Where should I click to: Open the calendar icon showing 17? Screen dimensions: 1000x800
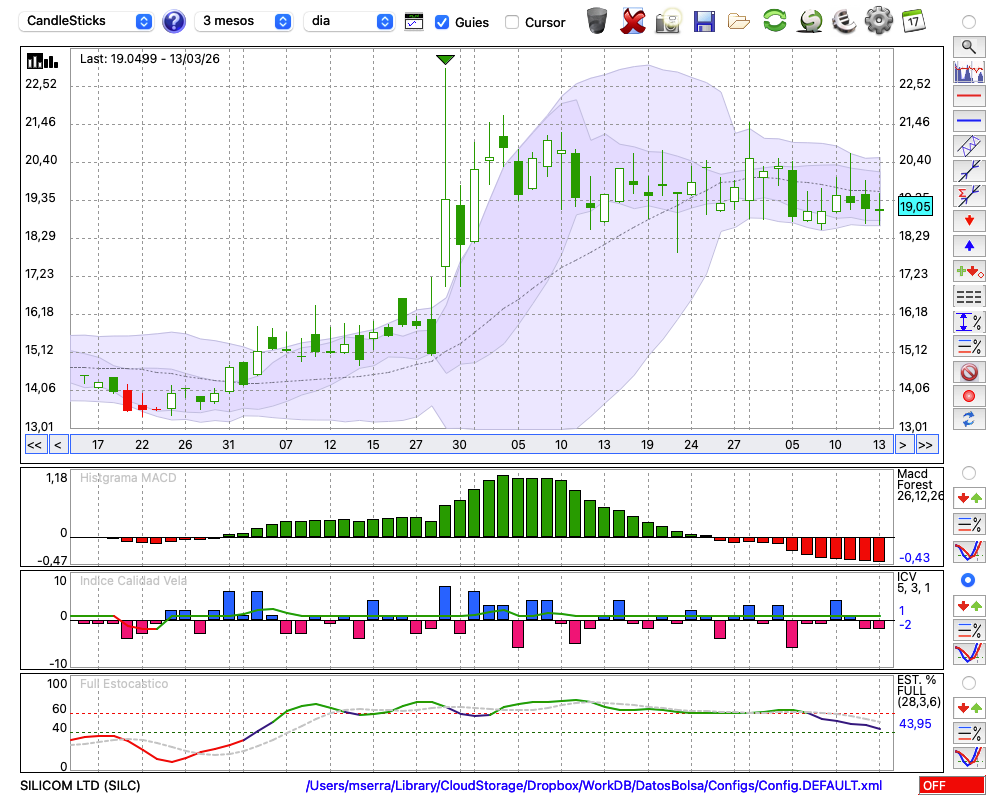pyautogui.click(x=912, y=20)
